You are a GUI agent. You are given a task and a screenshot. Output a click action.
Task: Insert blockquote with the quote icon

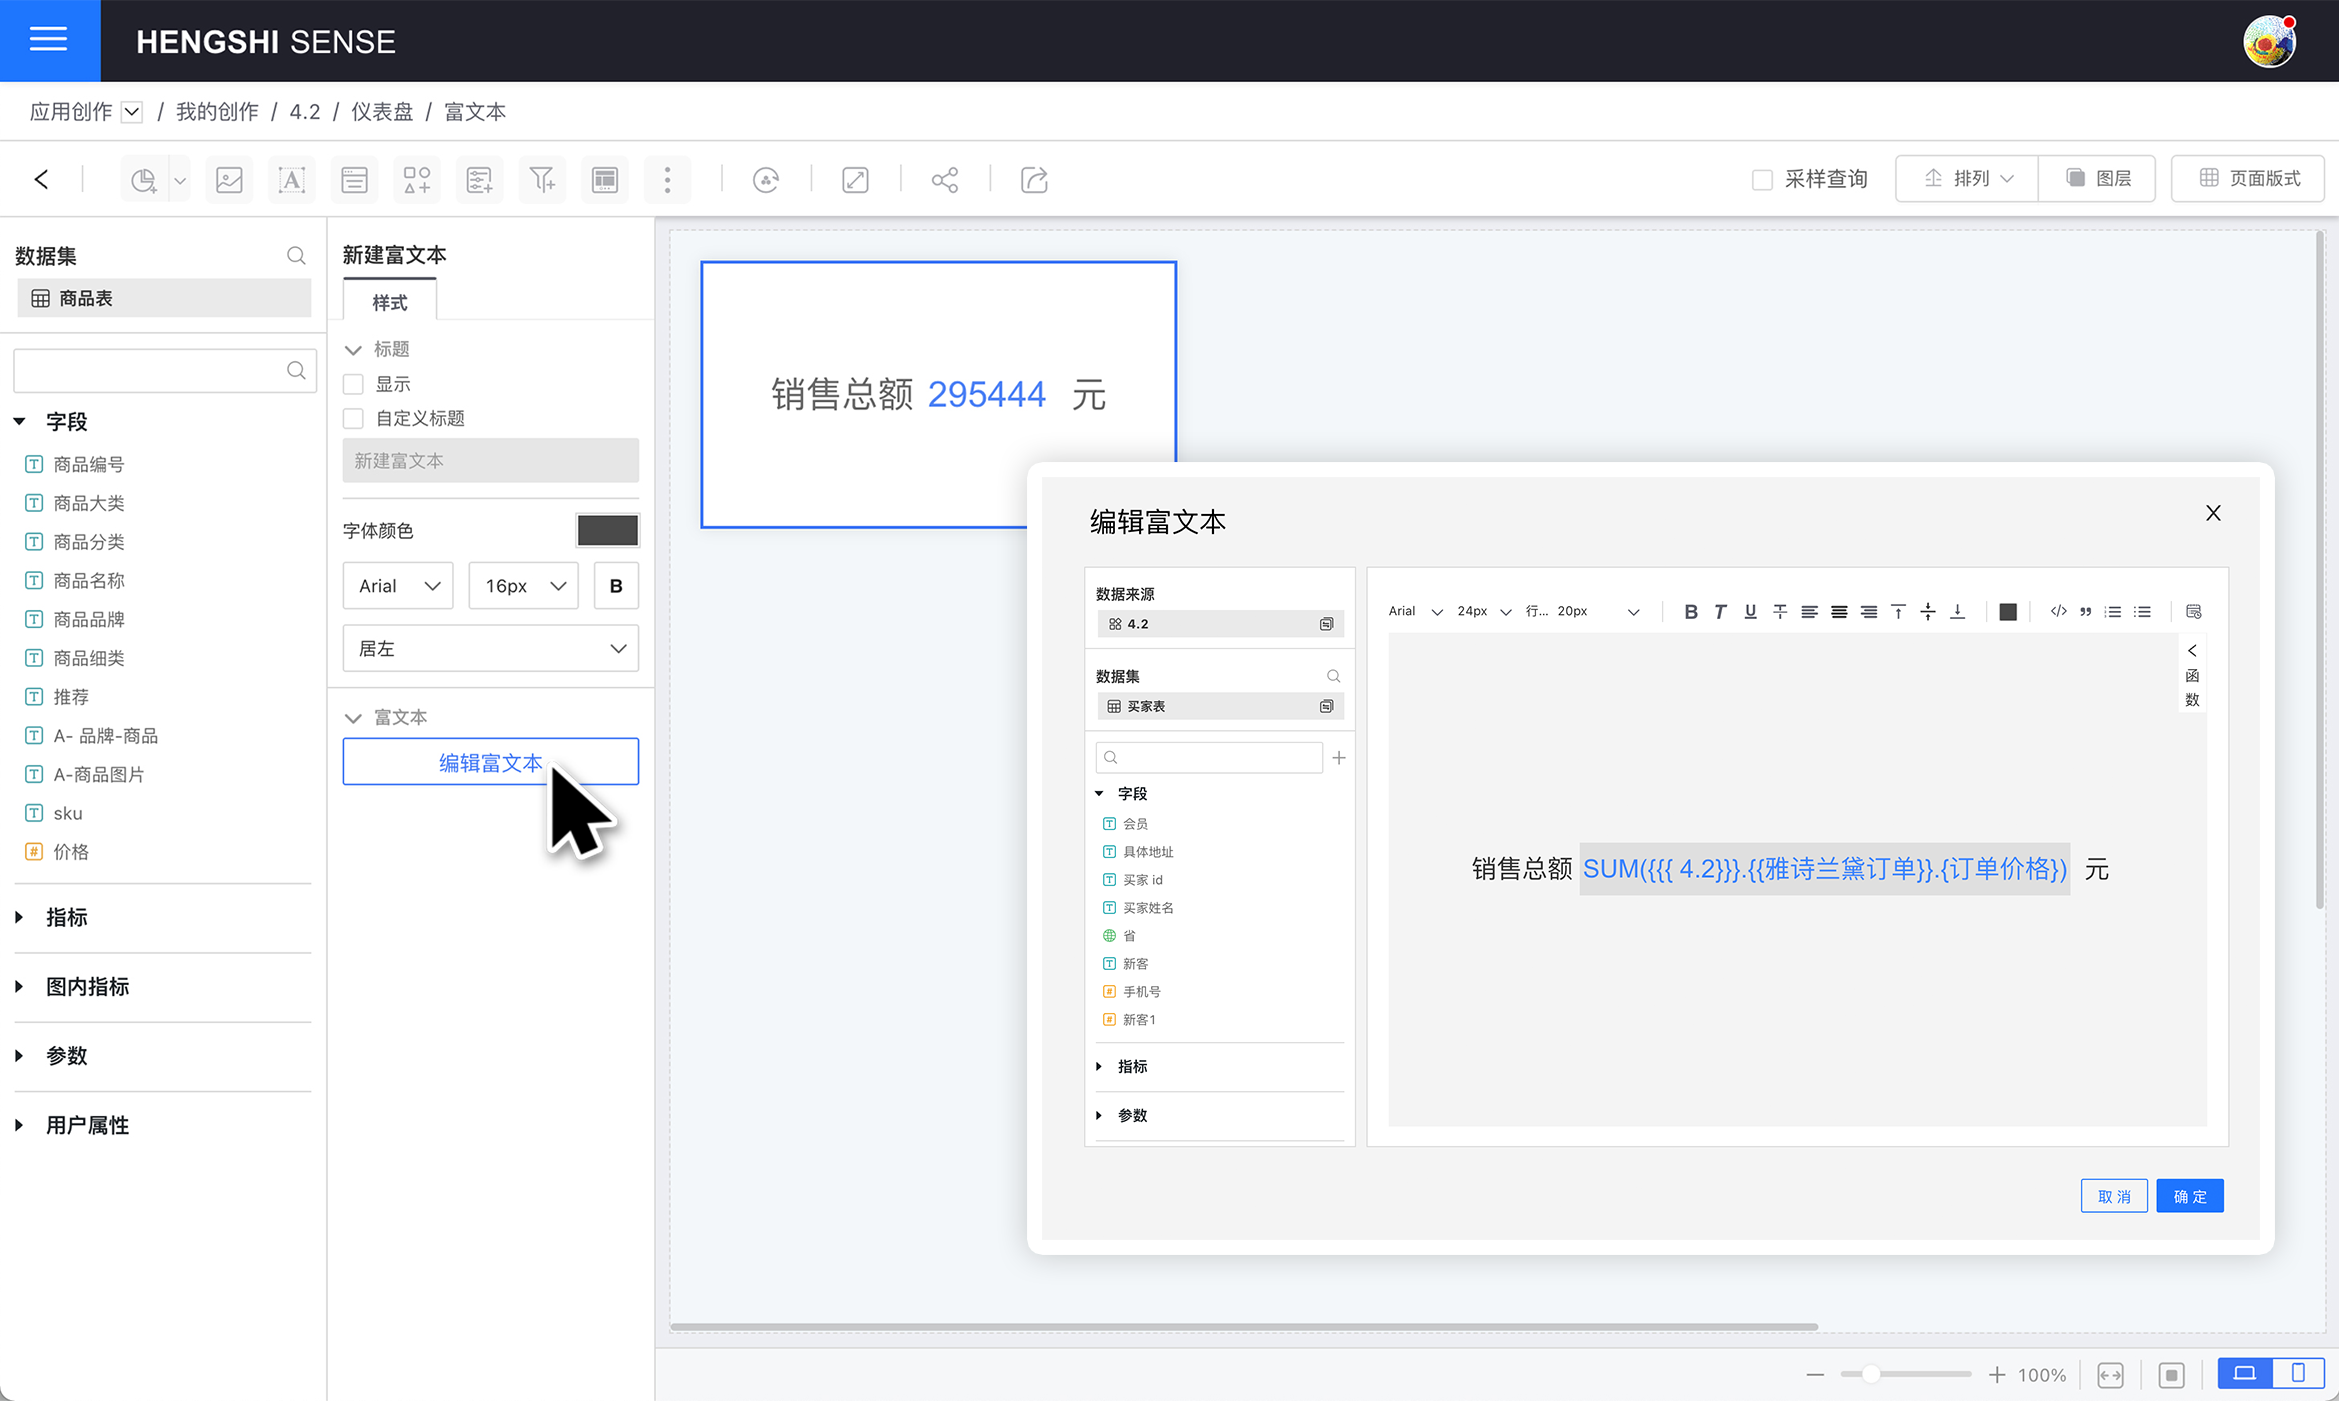tap(2086, 612)
